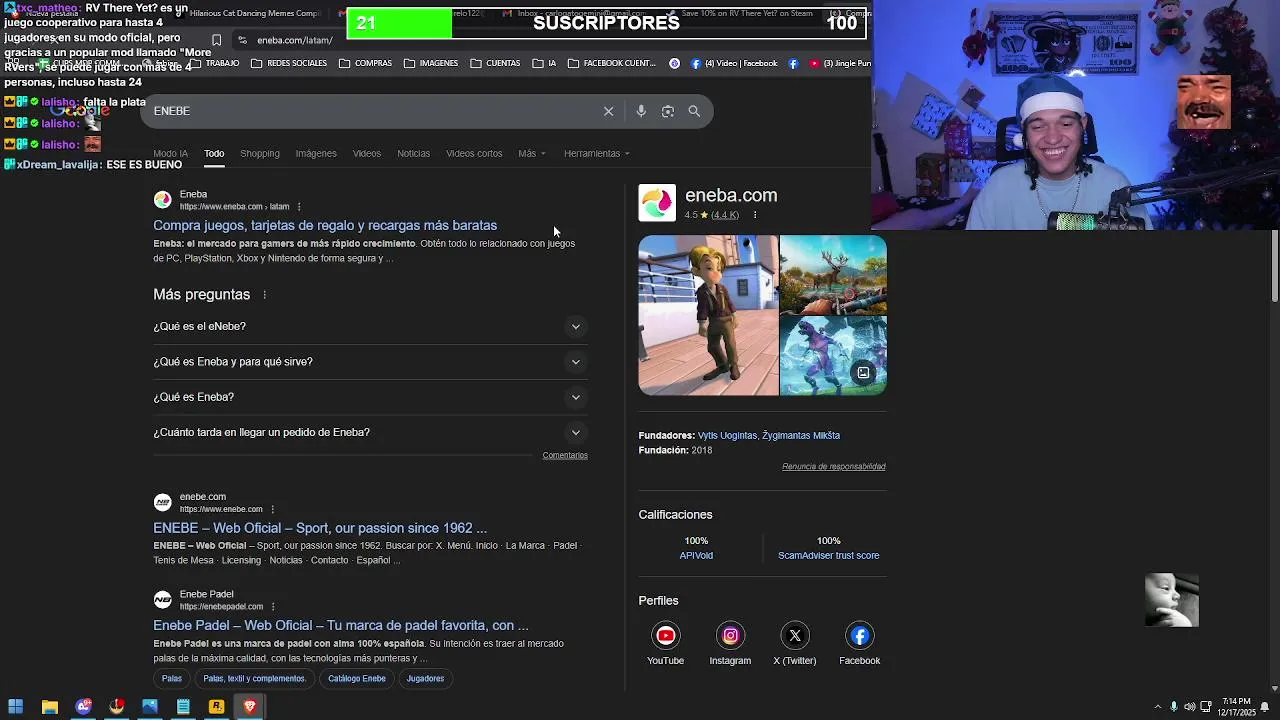Open the X (Twitter) profile icon
The width and height of the screenshot is (1280, 720).
tap(795, 635)
